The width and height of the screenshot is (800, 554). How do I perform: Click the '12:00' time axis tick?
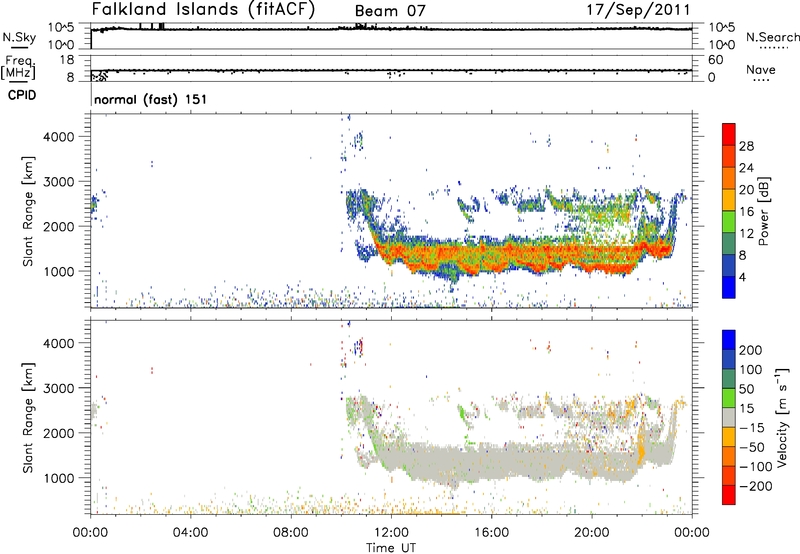pos(391,533)
